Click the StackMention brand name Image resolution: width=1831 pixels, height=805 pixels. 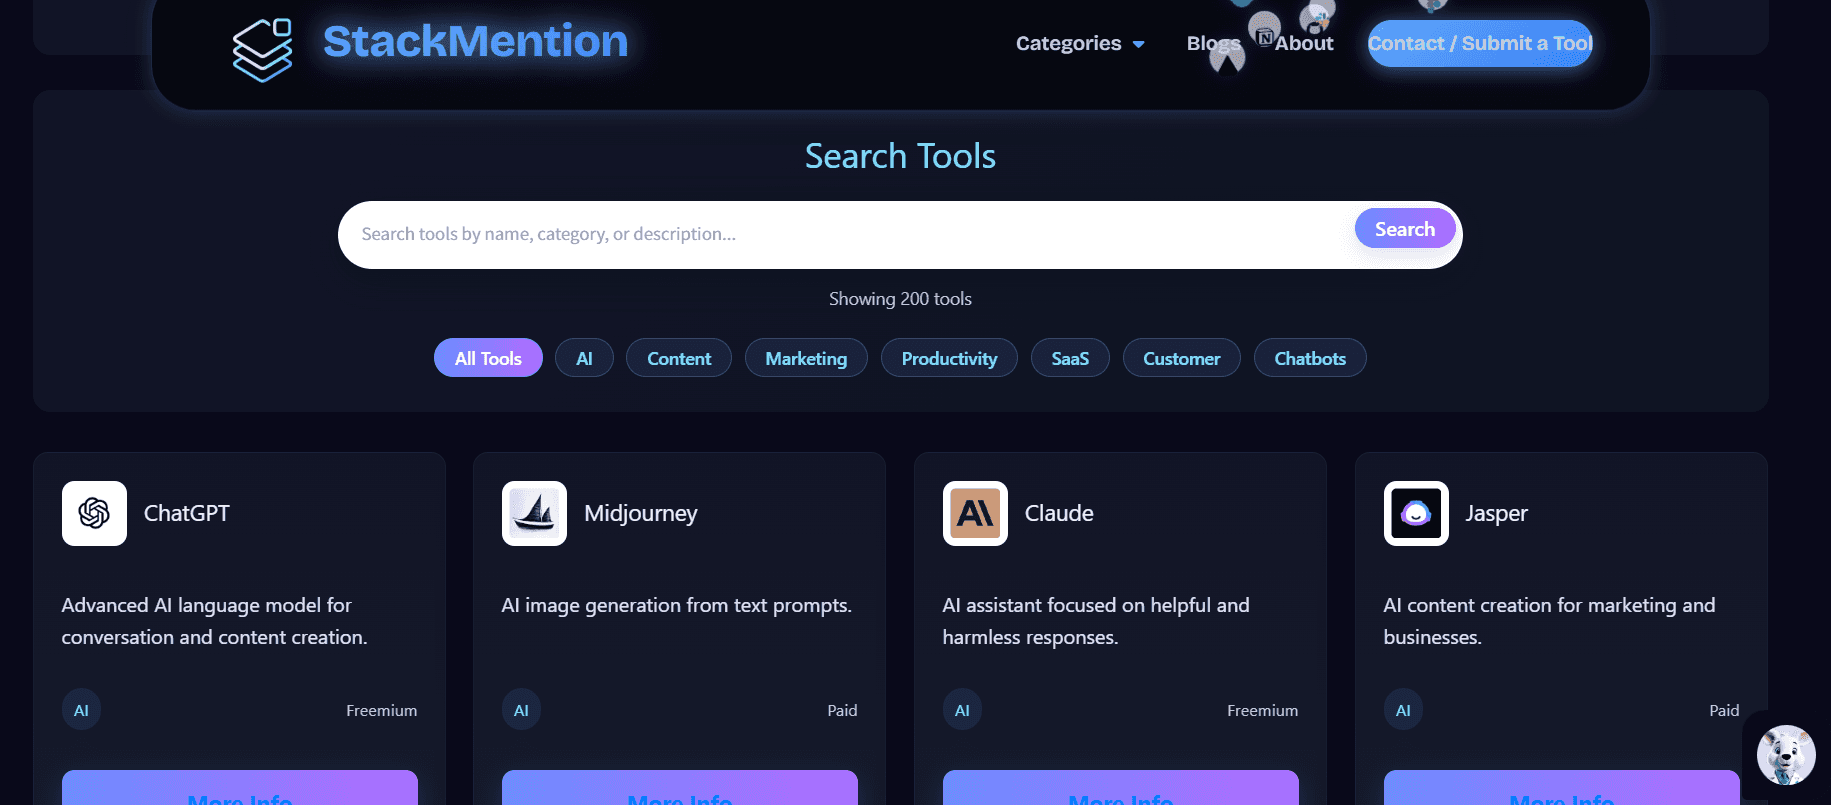point(476,41)
